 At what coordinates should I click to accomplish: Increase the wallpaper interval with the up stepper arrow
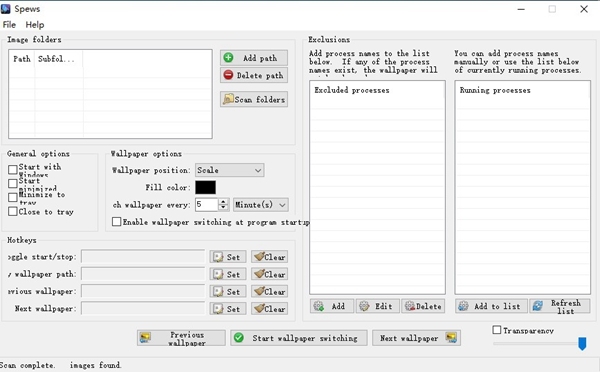(x=224, y=201)
